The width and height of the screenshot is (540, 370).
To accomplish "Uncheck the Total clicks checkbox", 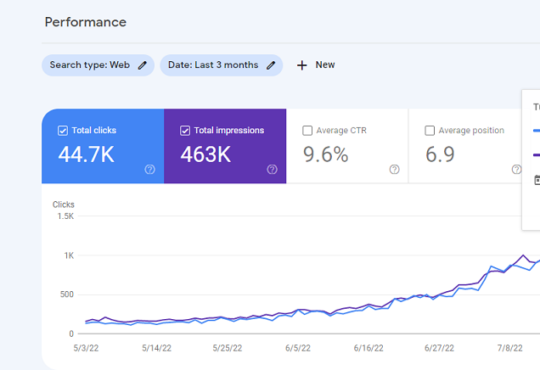I will pyautogui.click(x=63, y=131).
